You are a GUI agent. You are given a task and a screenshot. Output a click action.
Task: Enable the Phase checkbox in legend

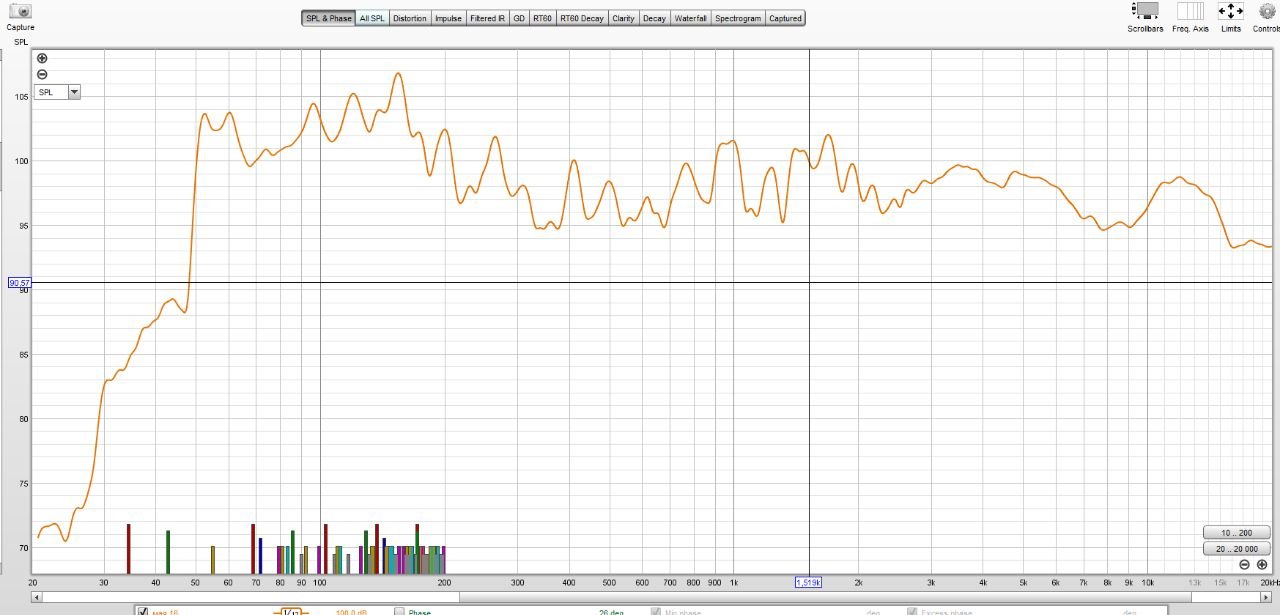399,612
